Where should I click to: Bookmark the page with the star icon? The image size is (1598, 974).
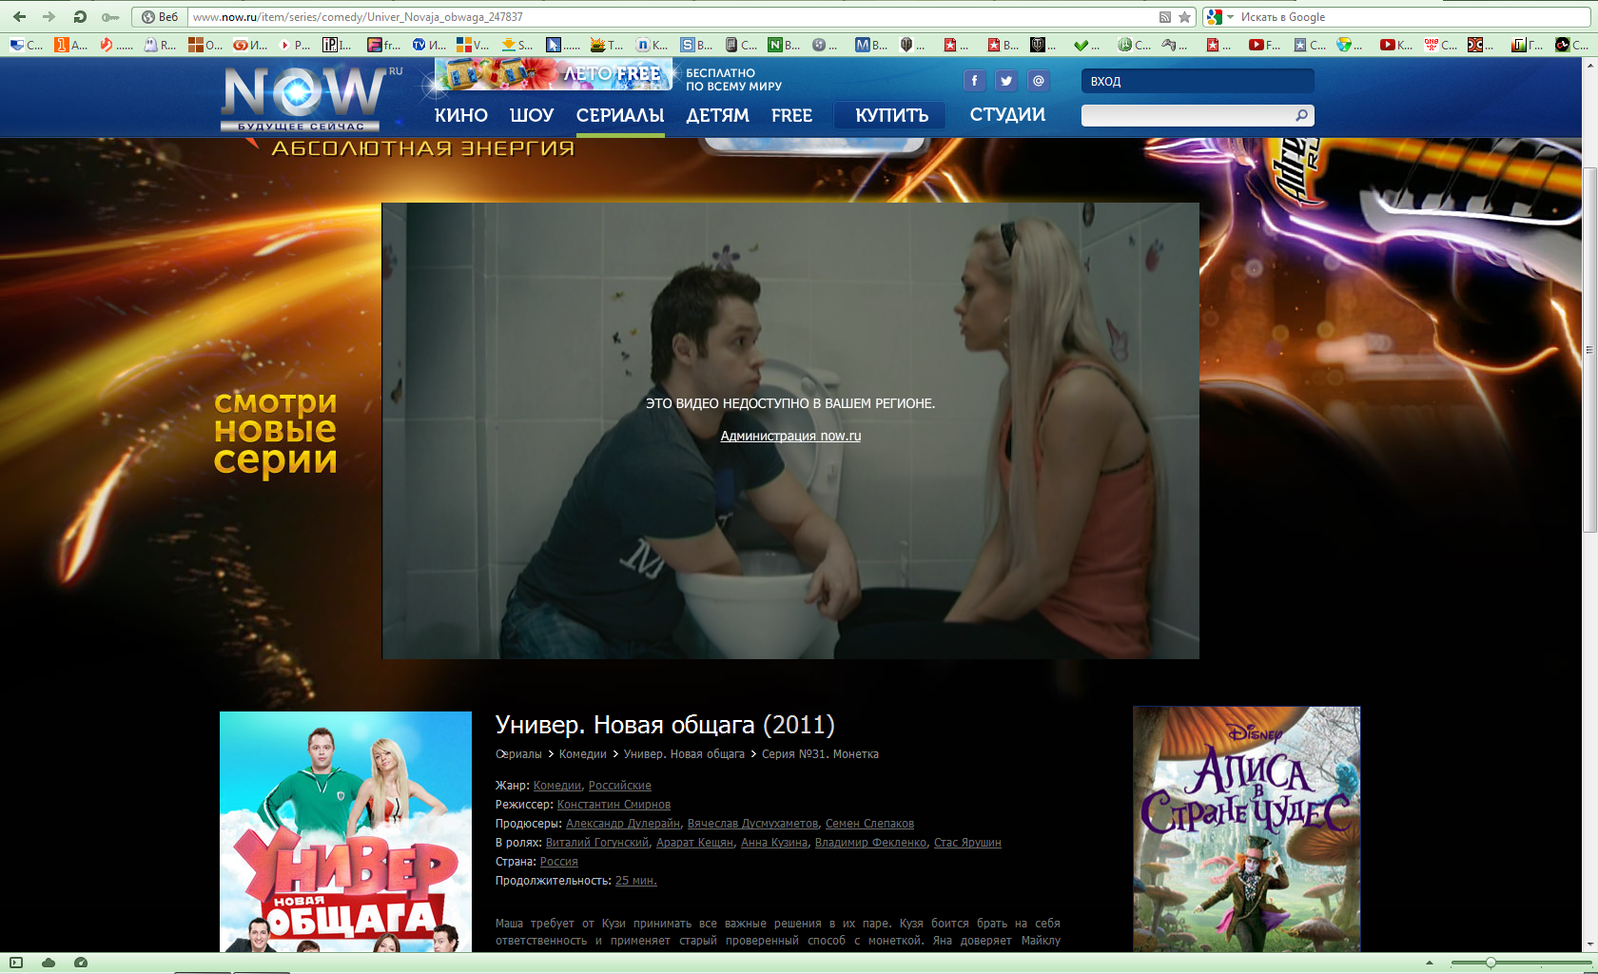[x=1185, y=17]
